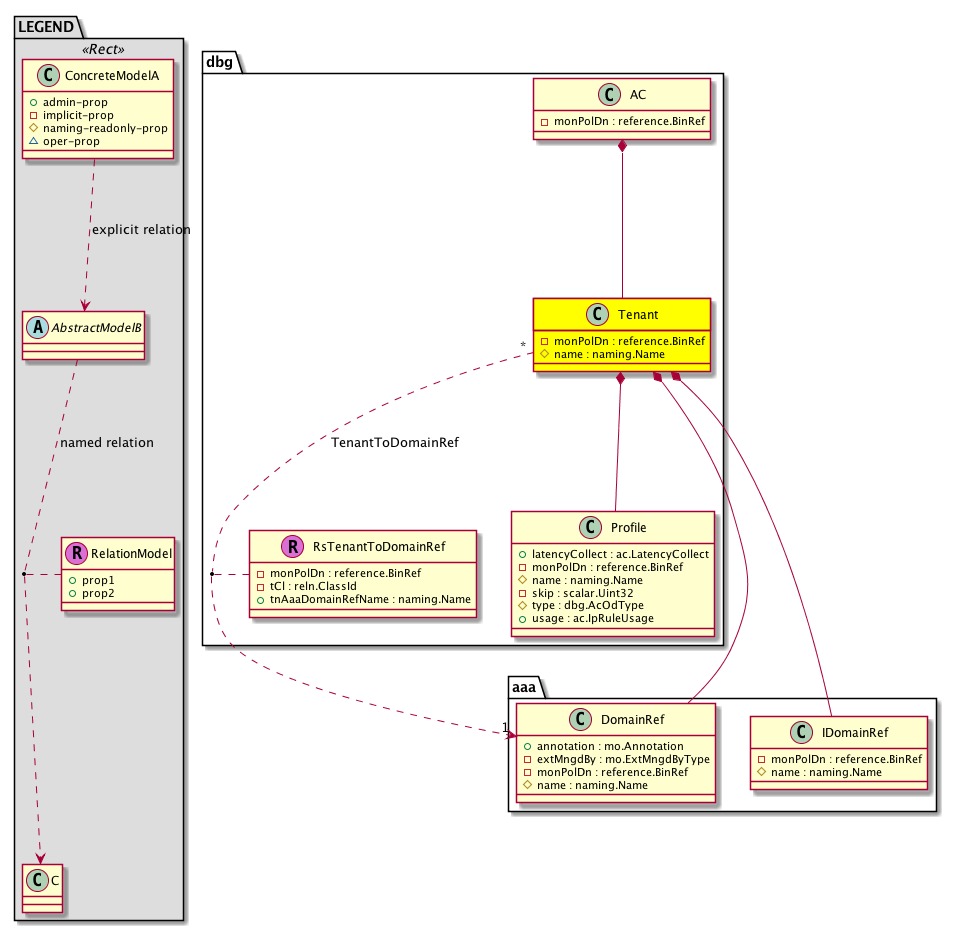Click the Profile class icon
Viewport: 957px width, 931px height.
(x=590, y=527)
